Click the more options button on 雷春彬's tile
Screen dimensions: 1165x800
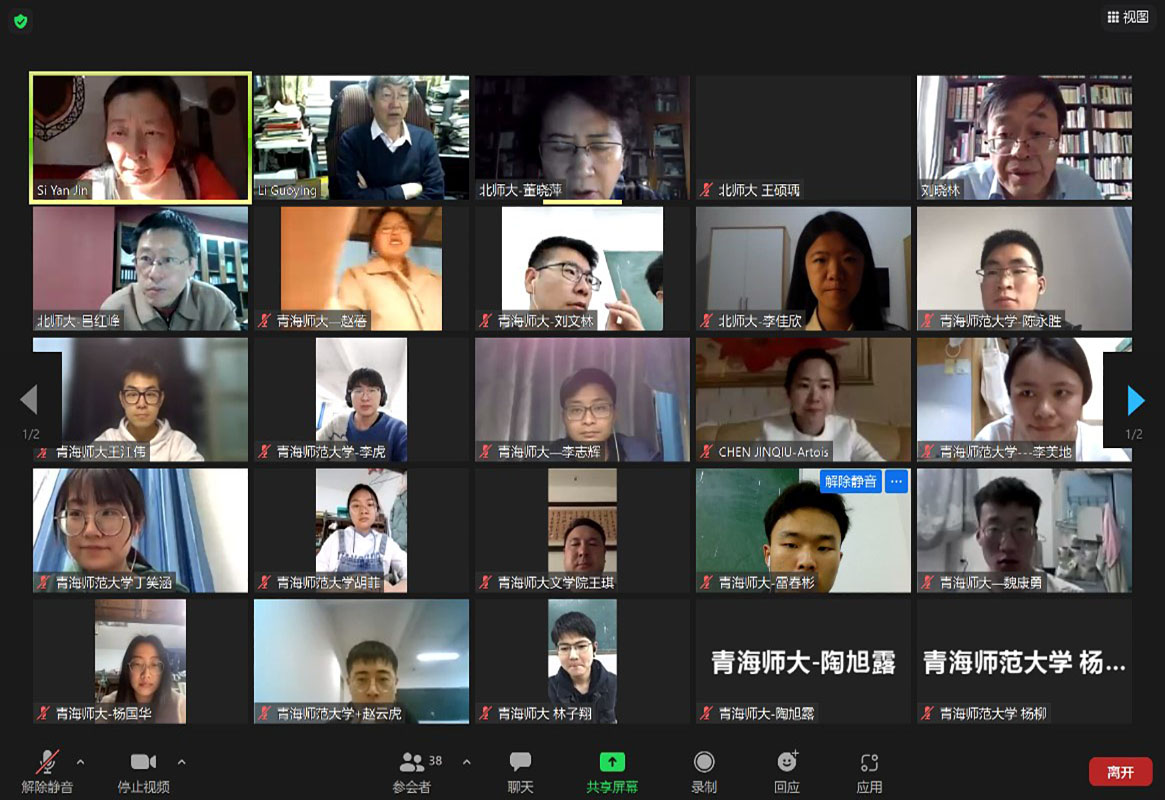(x=896, y=482)
